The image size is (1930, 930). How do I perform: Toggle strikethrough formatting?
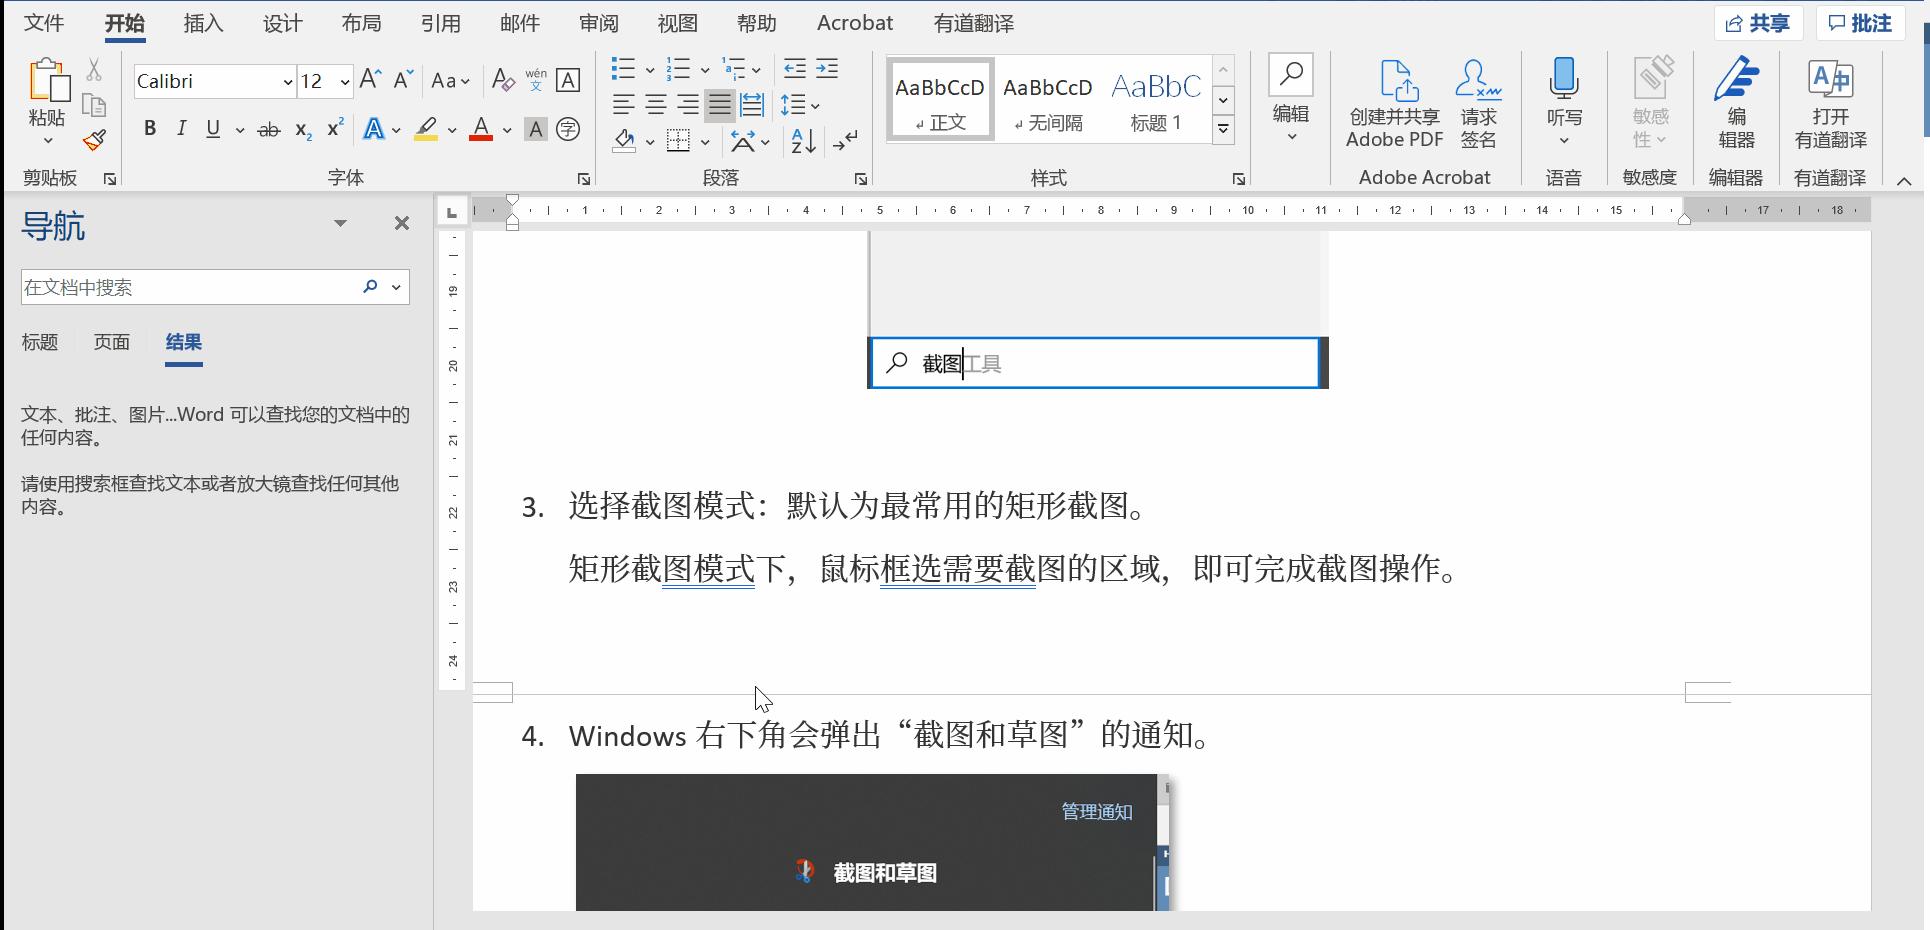tap(267, 128)
